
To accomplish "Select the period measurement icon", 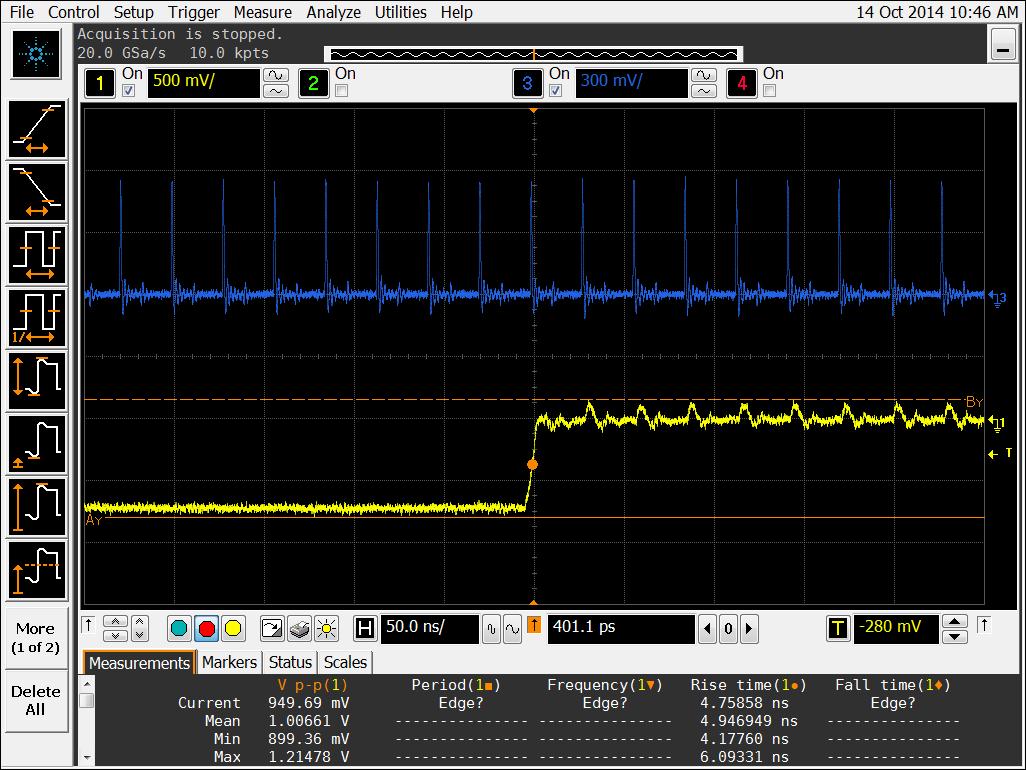I will click(x=37, y=254).
